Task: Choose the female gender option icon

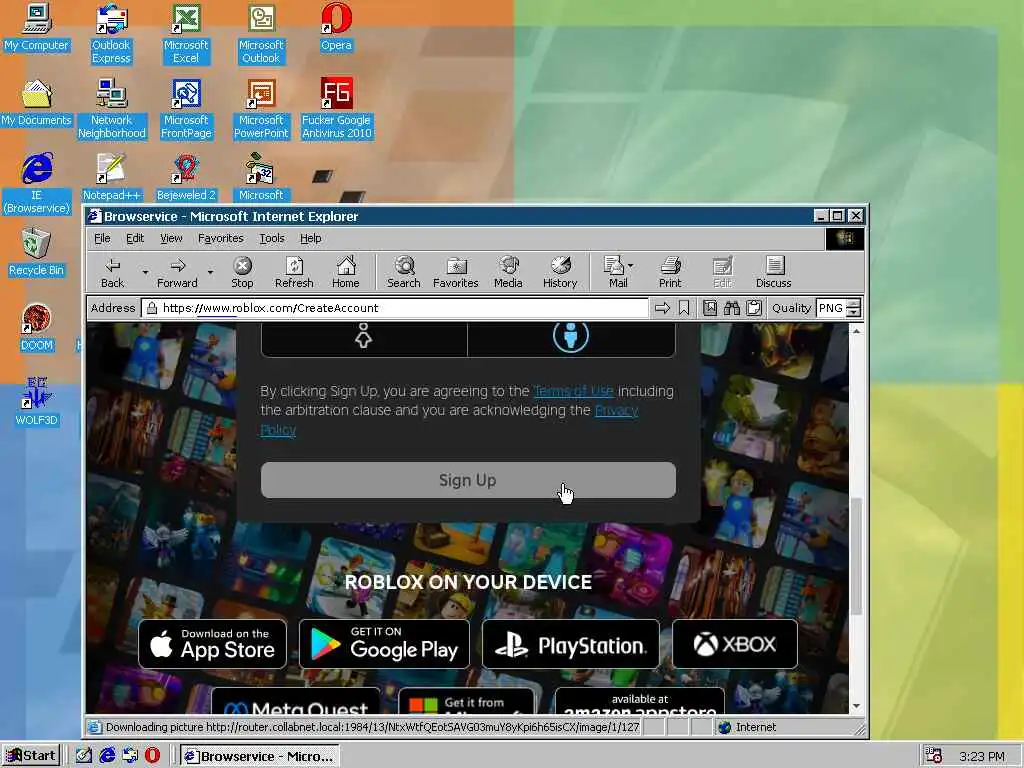Action: [x=364, y=336]
